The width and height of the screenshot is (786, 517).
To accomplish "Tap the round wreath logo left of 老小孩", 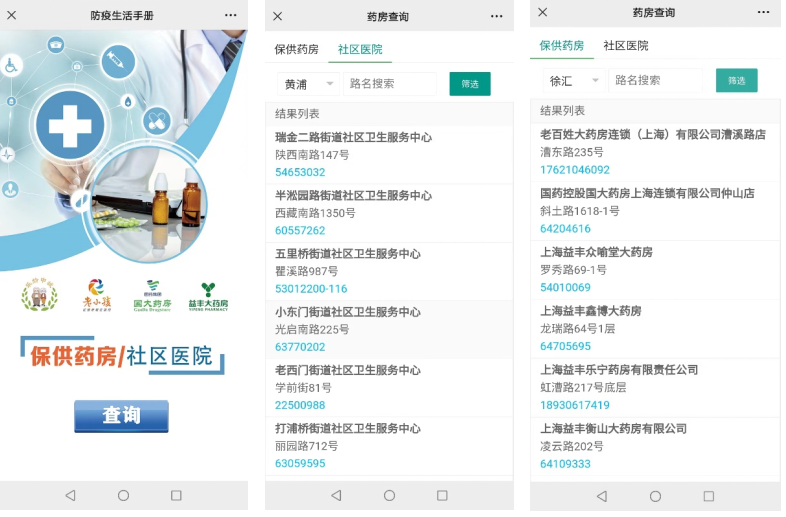I will point(40,295).
